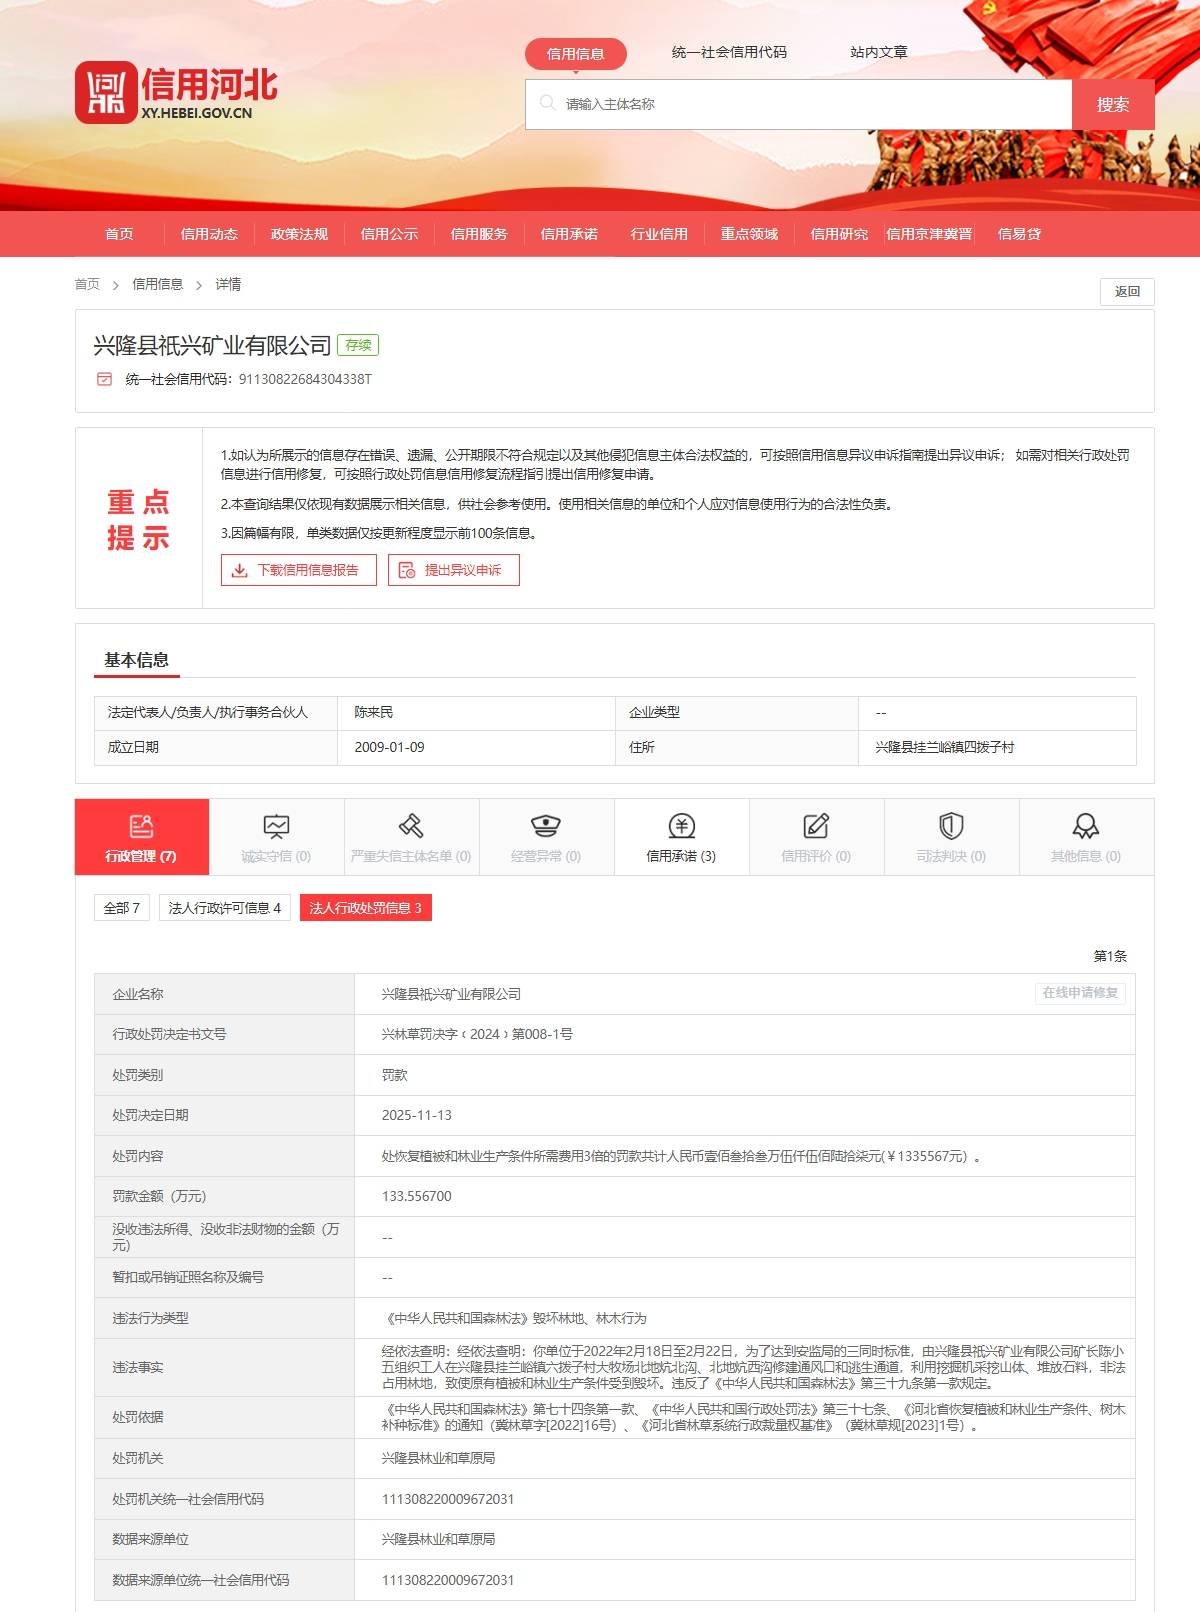This screenshot has width=1200, height=1612.
Task: Click the 首页 breadcrumb link
Action: point(87,284)
